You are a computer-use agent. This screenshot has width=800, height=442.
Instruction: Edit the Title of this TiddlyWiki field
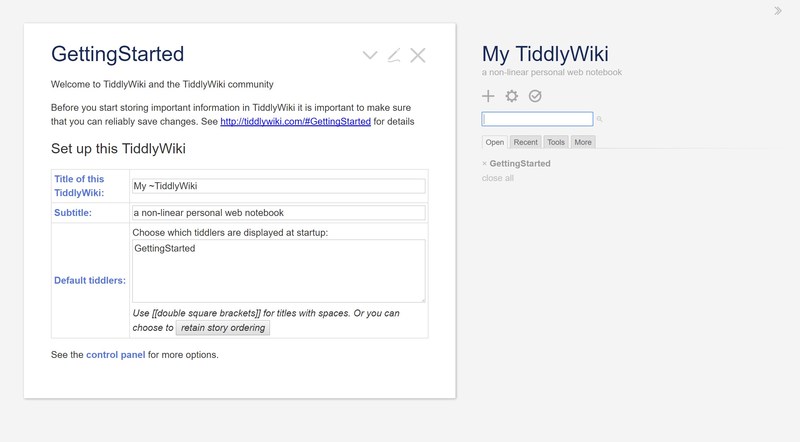tap(279, 186)
